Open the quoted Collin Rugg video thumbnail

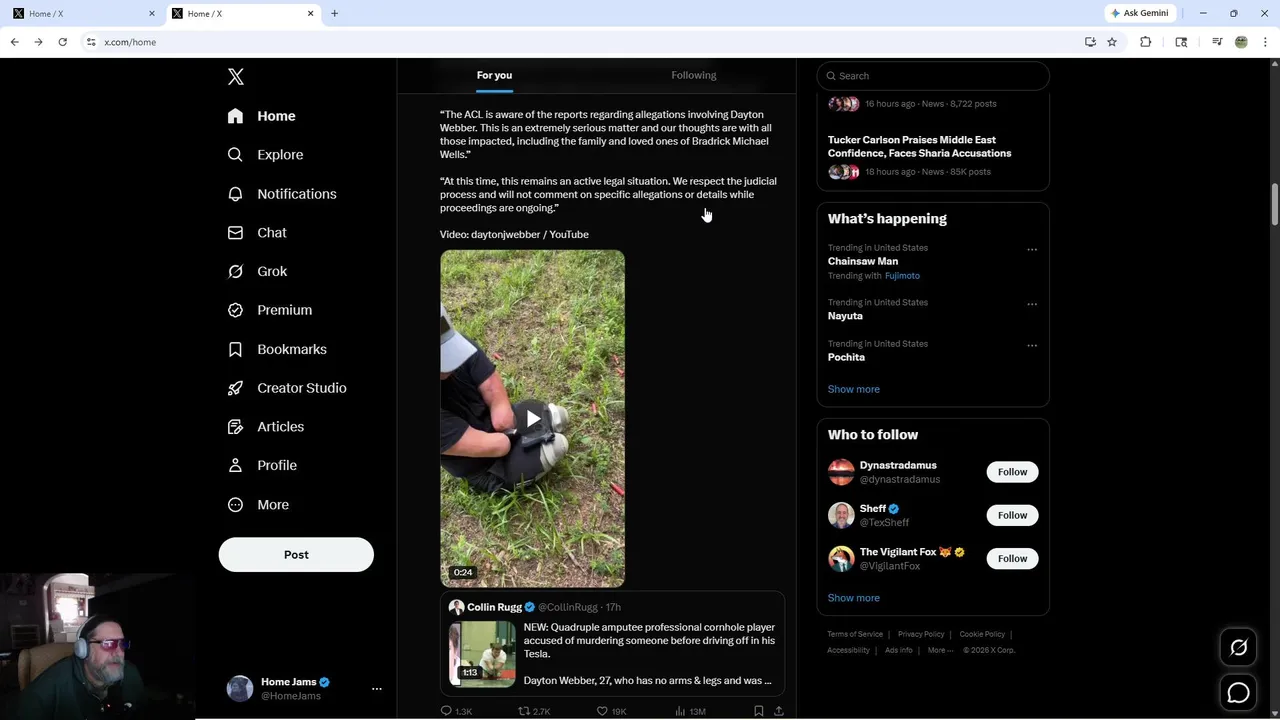click(x=482, y=654)
